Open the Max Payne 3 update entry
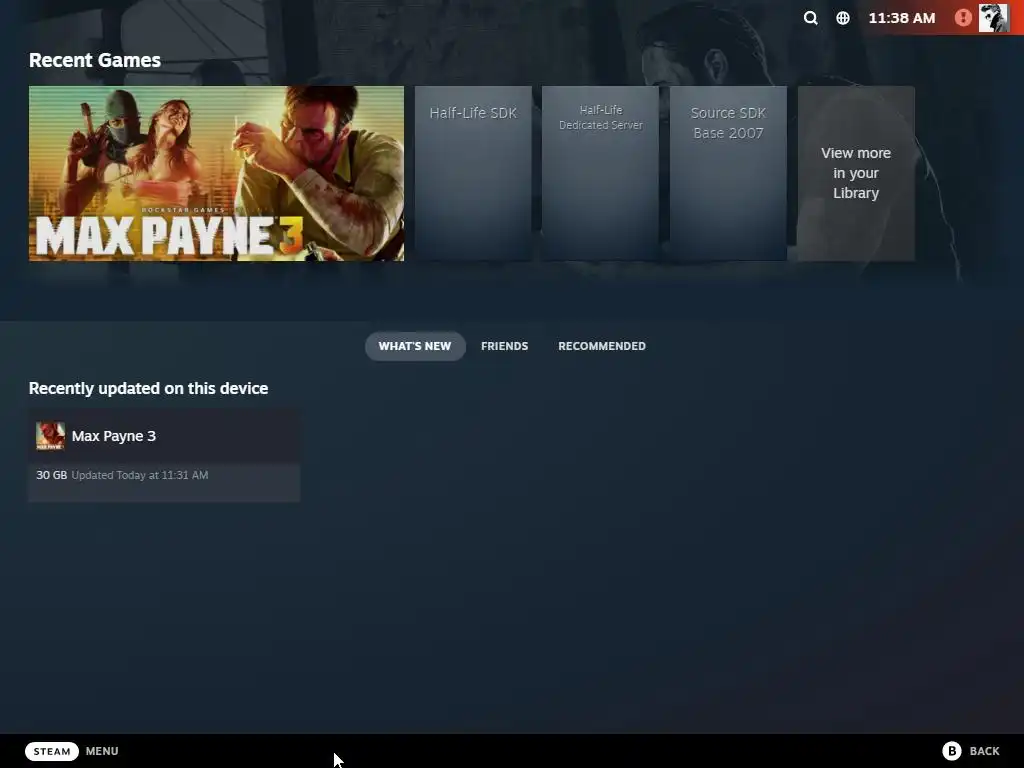This screenshot has width=1024, height=768. (x=164, y=456)
